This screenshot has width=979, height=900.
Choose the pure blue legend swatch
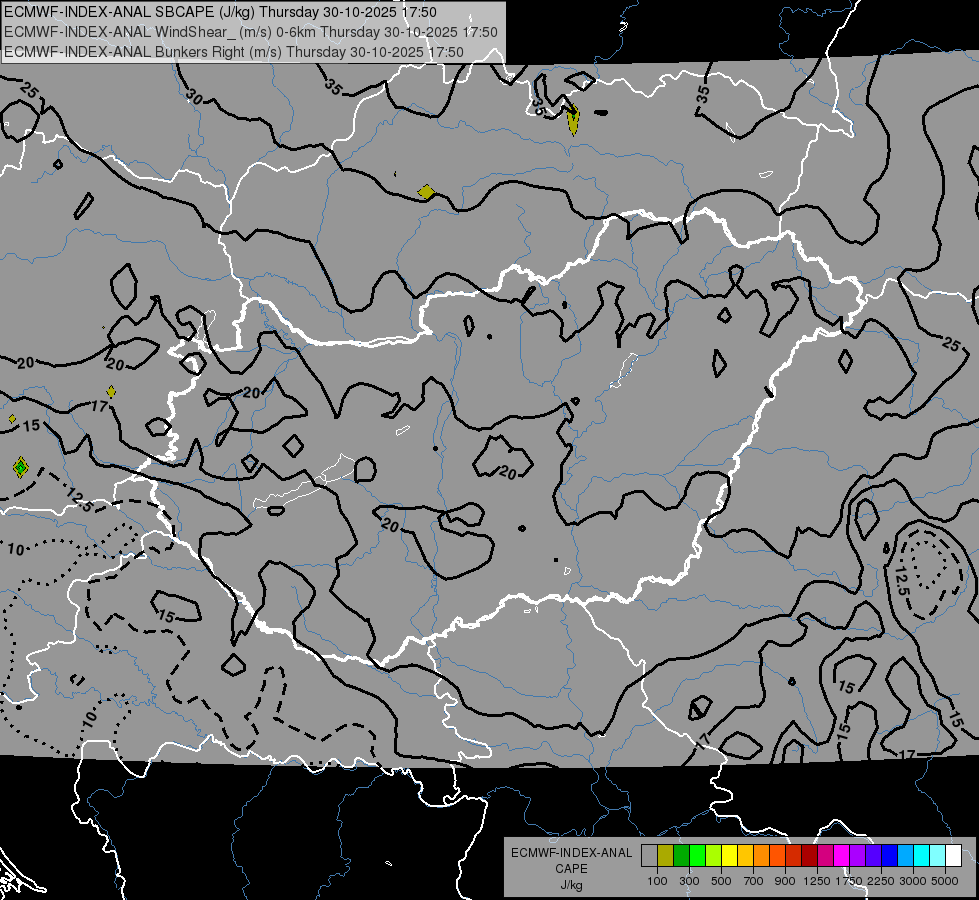890,856
